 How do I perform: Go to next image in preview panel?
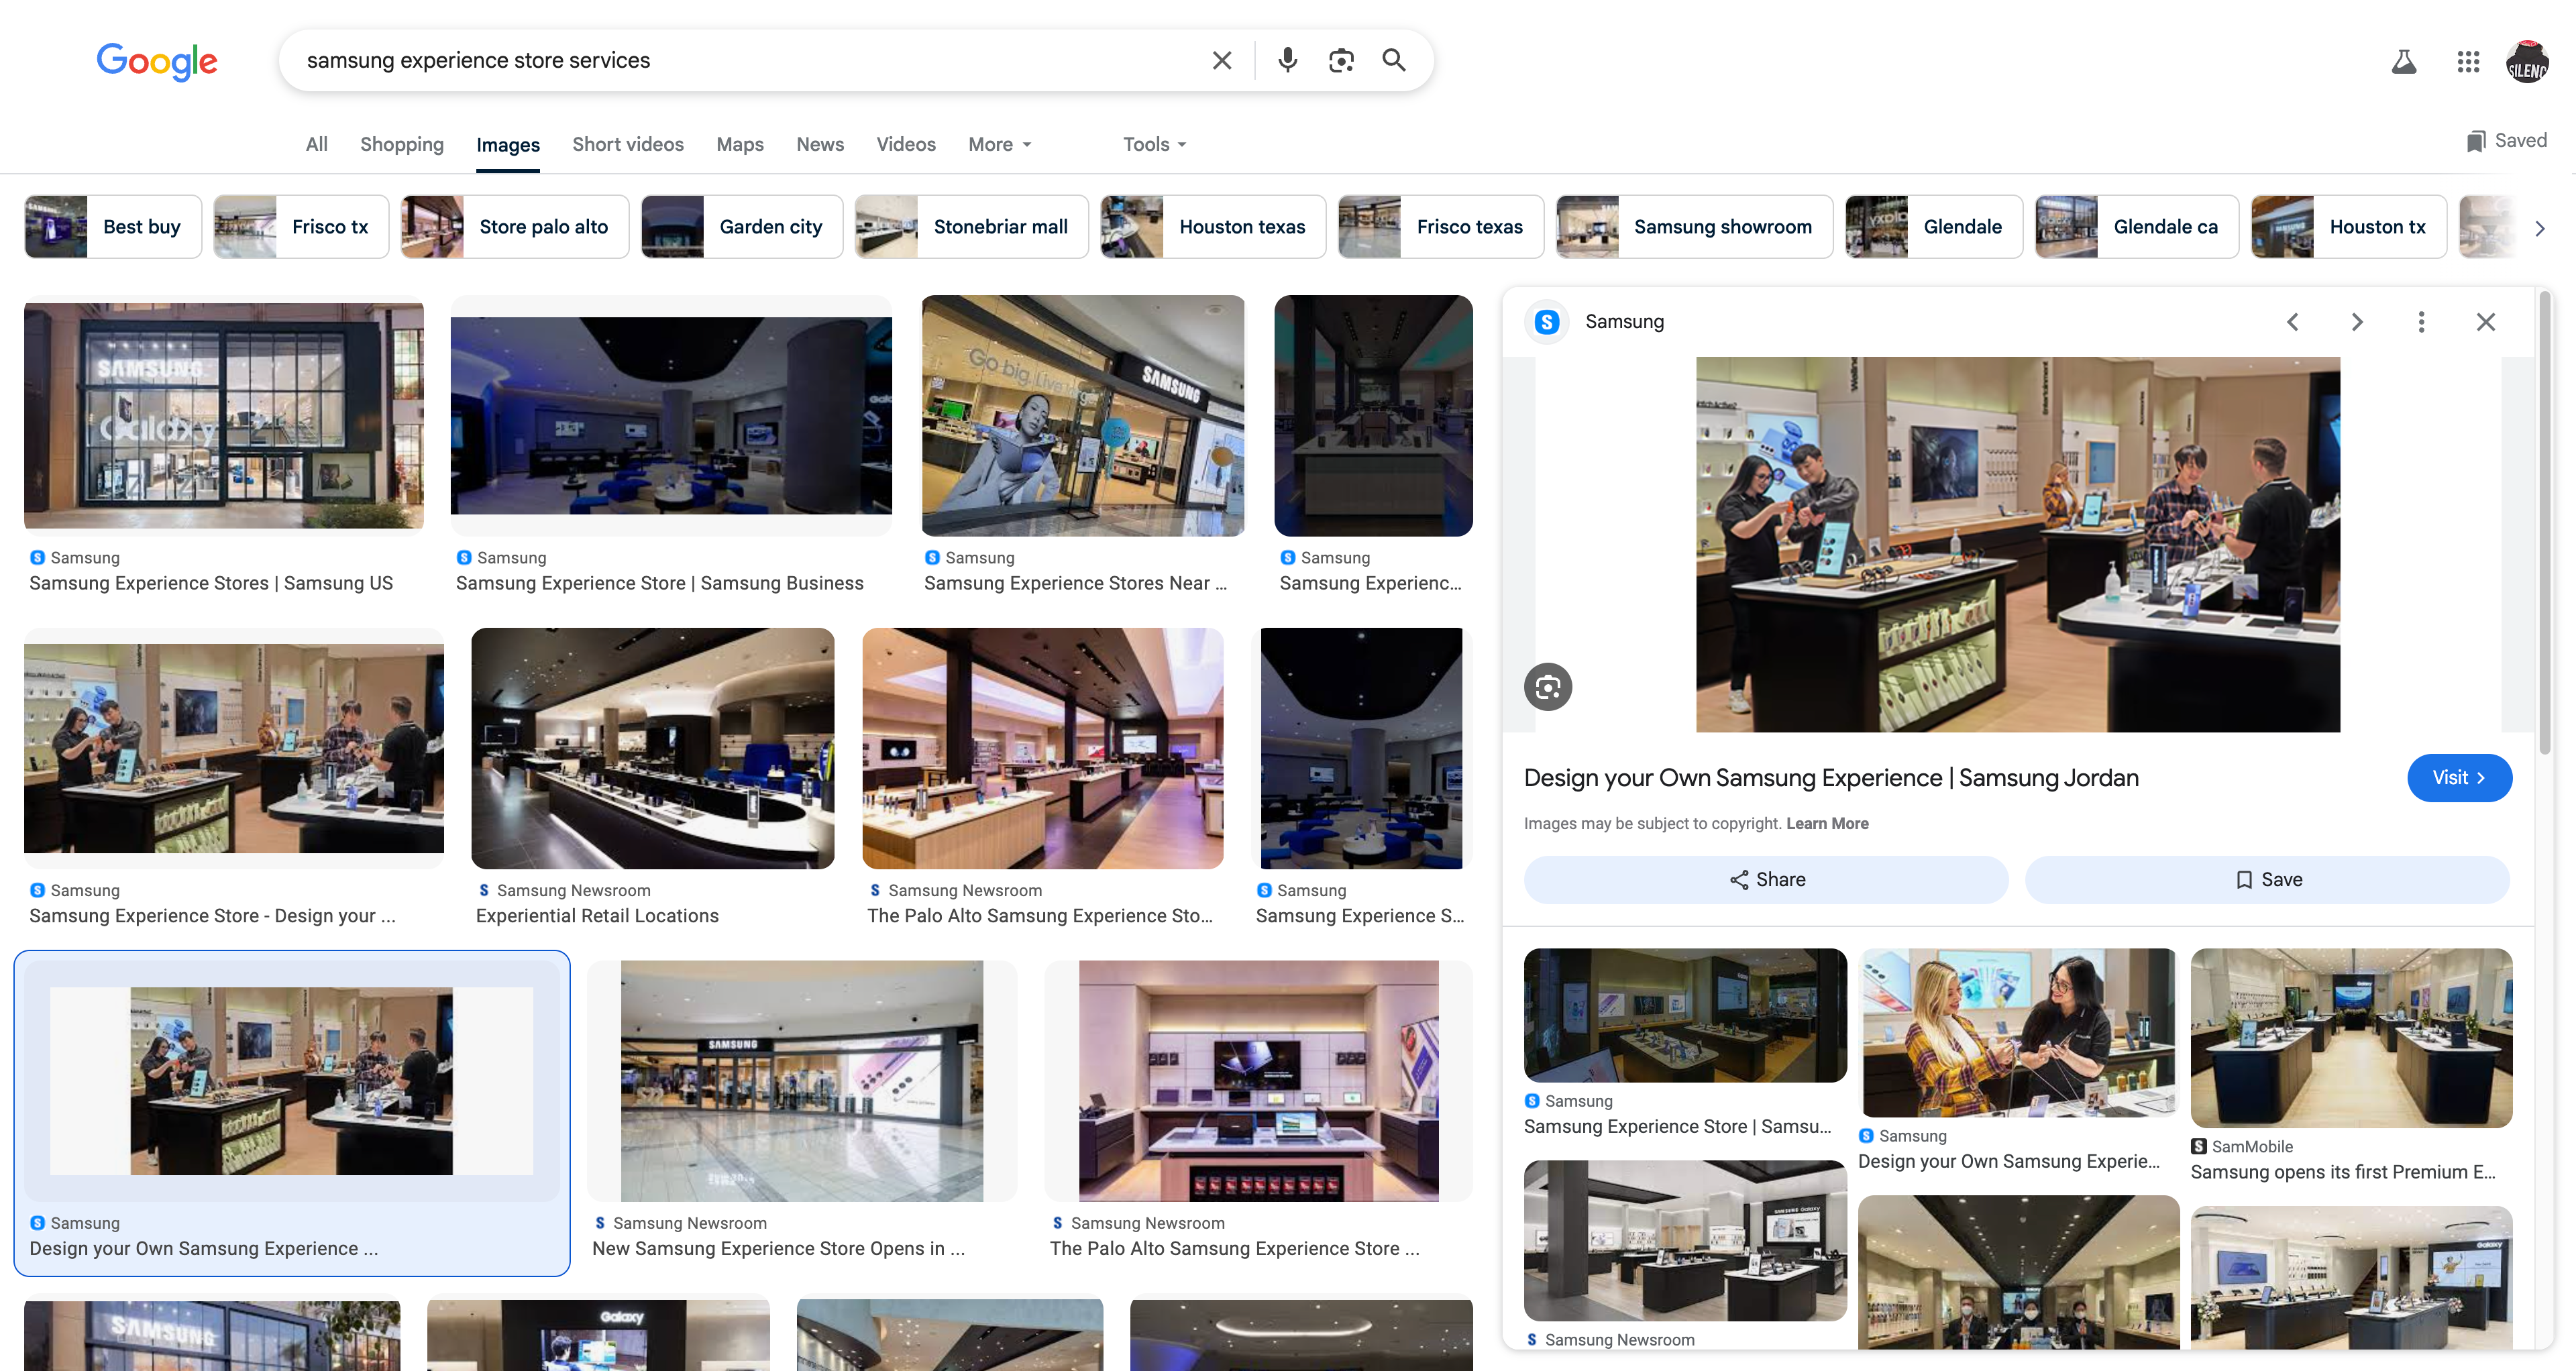click(2357, 322)
